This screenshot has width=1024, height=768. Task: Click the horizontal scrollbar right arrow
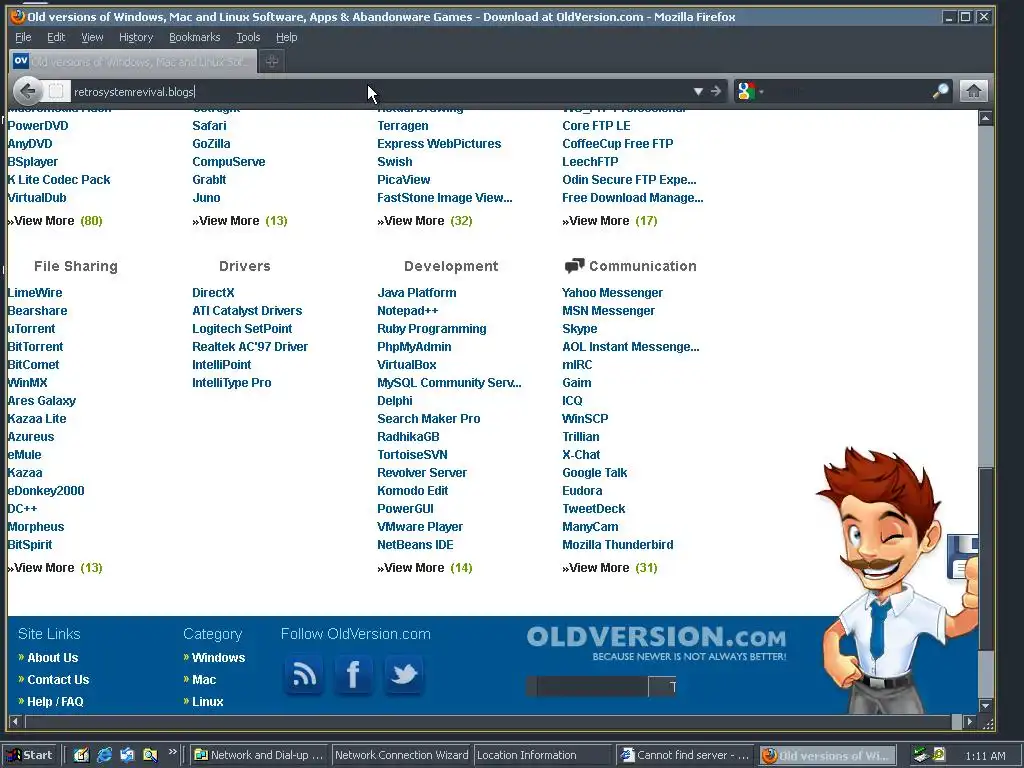[970, 722]
